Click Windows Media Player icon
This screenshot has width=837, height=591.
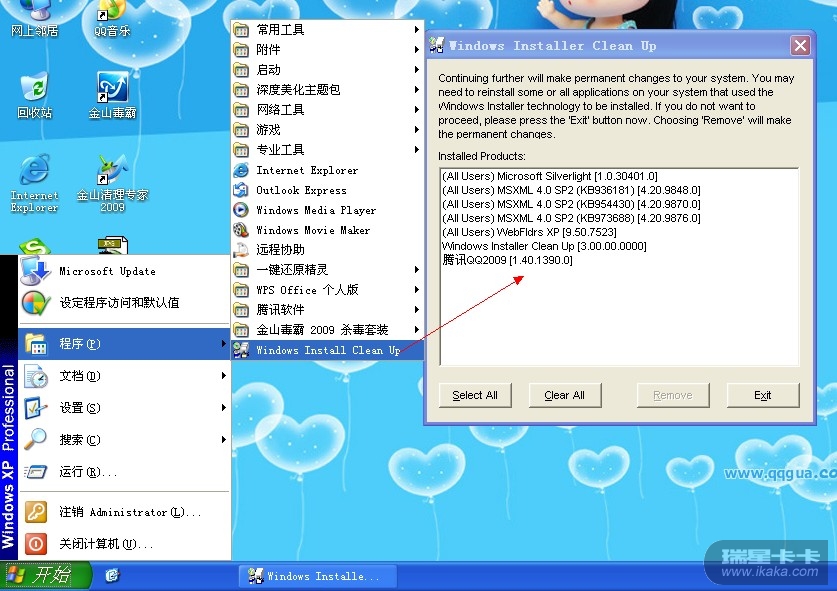[x=241, y=210]
